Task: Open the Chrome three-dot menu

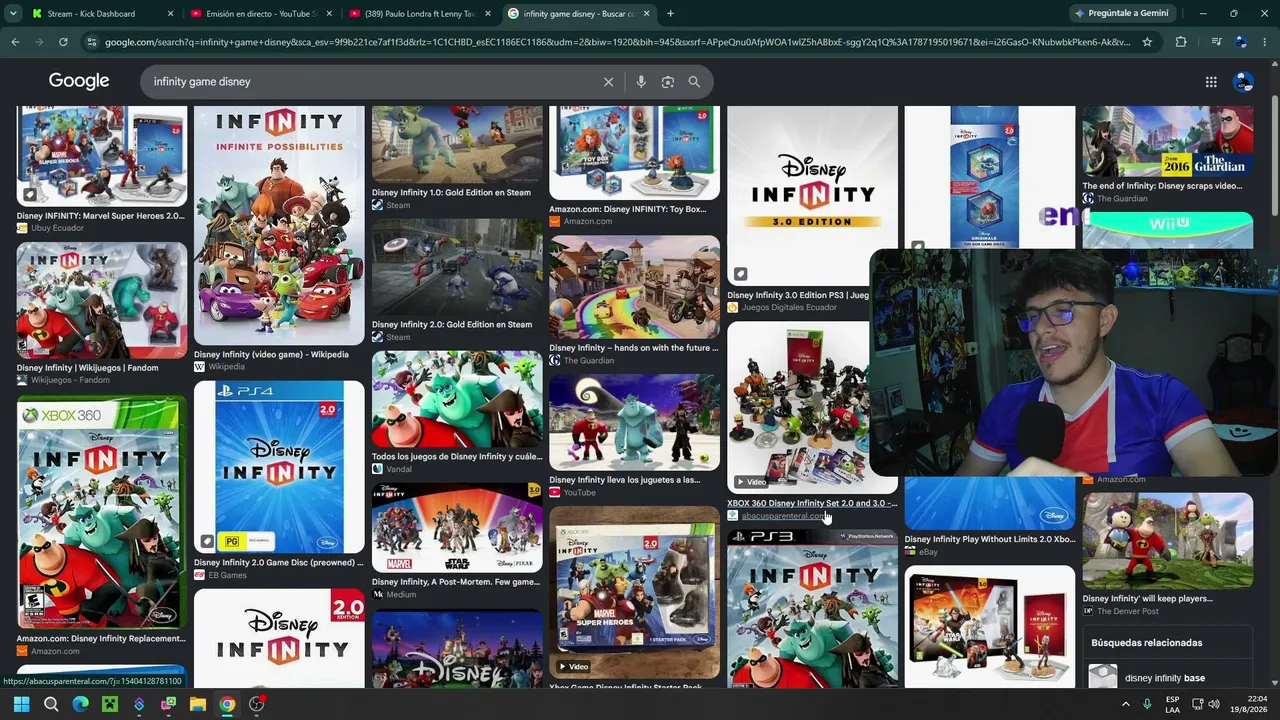Action: point(1265,42)
